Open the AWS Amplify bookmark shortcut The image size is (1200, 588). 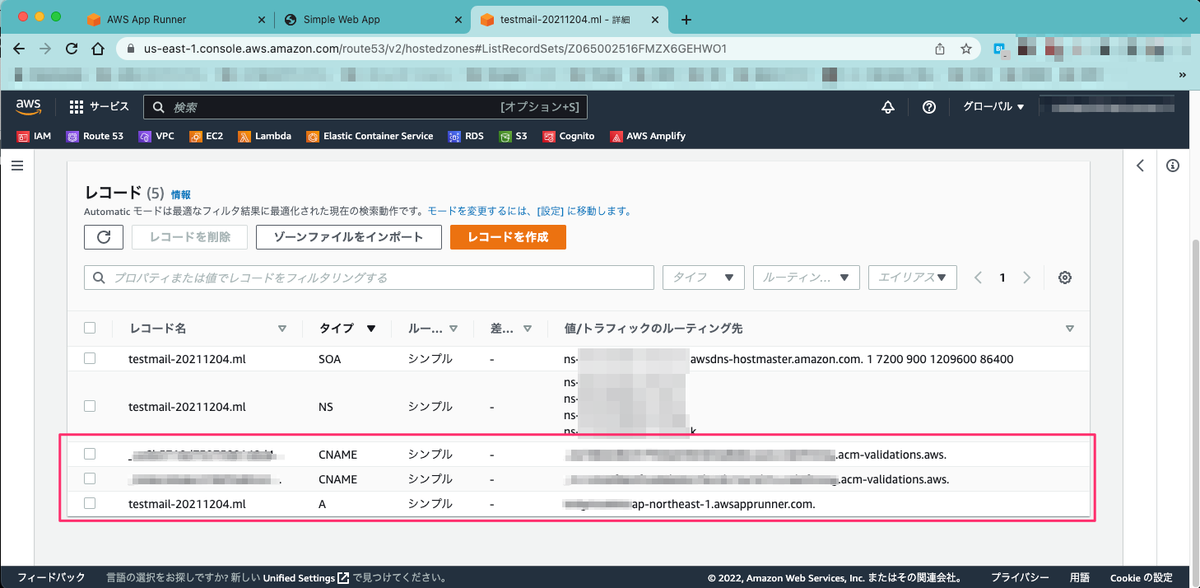tap(648, 136)
